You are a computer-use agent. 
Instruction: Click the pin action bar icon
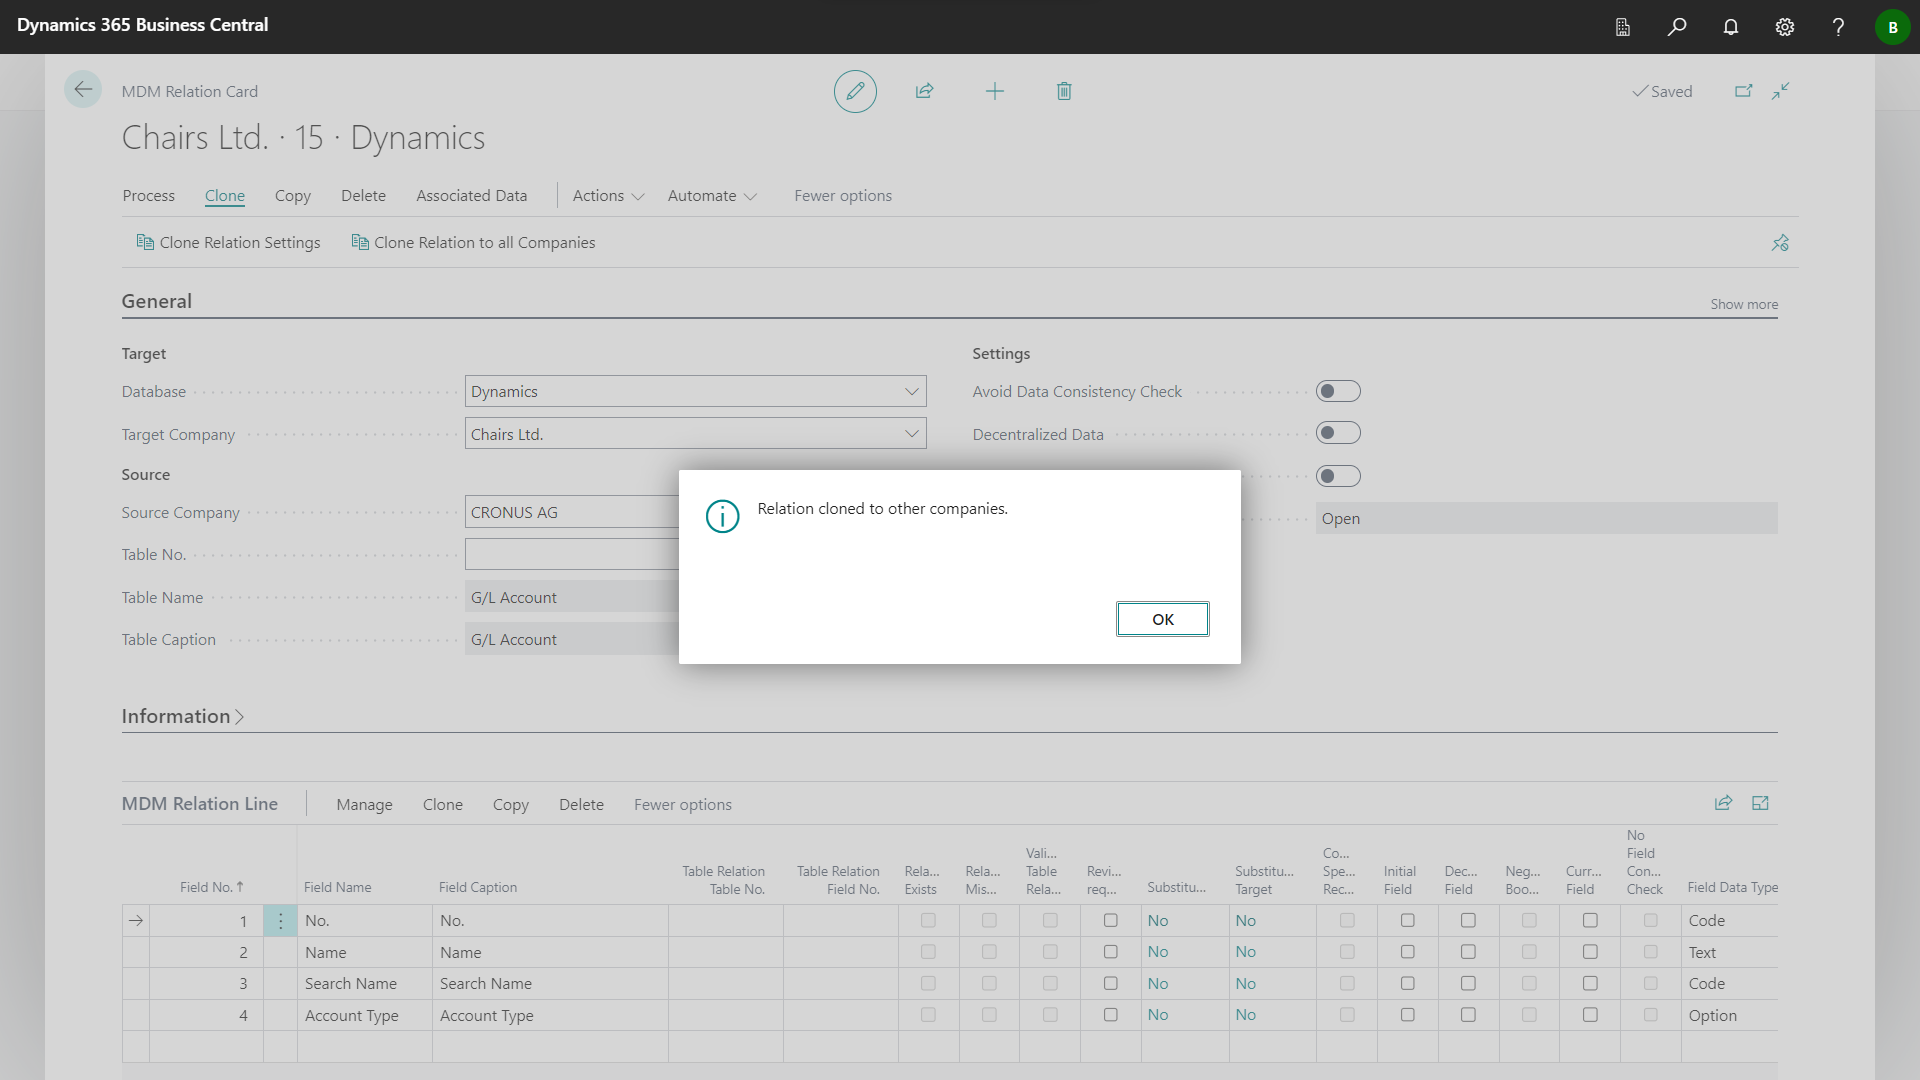click(x=1780, y=243)
